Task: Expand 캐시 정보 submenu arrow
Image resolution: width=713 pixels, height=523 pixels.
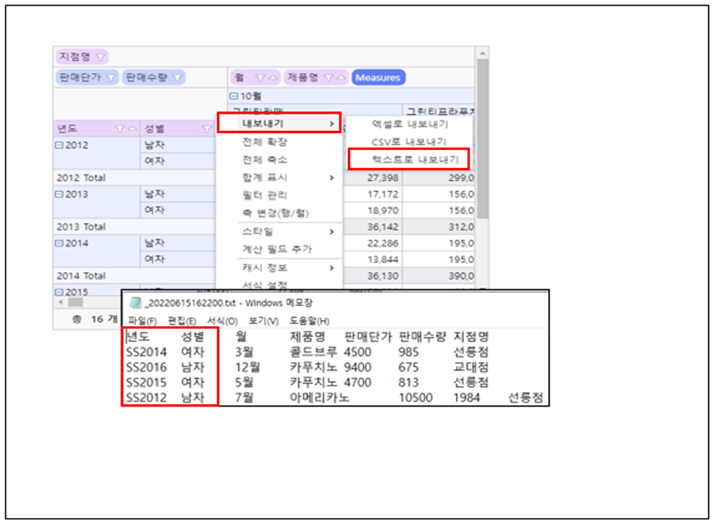Action: click(x=331, y=268)
